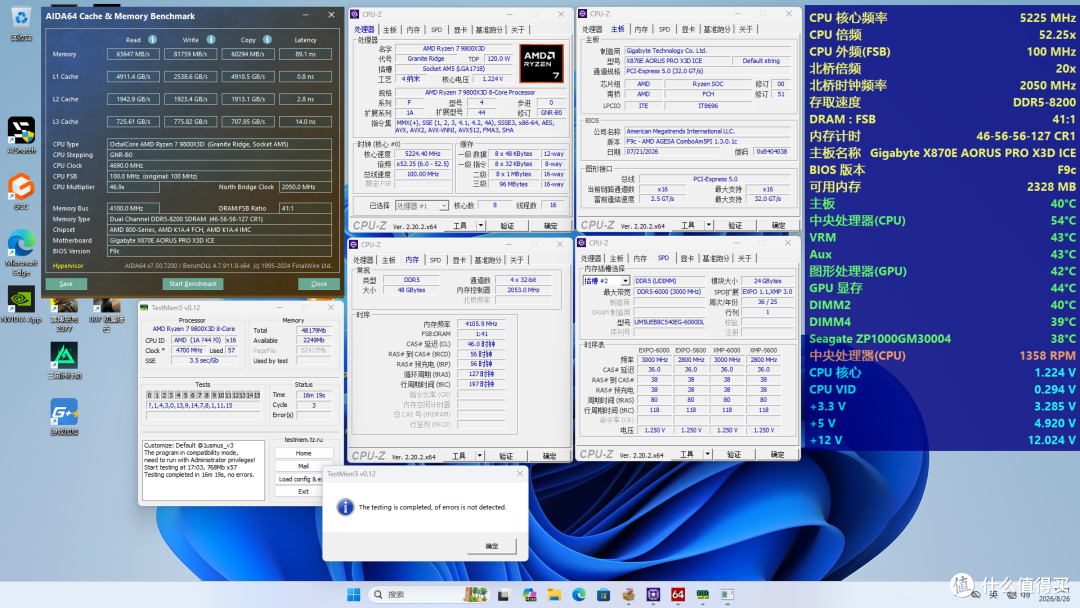Click 验证 in the CPU-Z memory window
The width and height of the screenshot is (1080, 608).
tap(506, 456)
